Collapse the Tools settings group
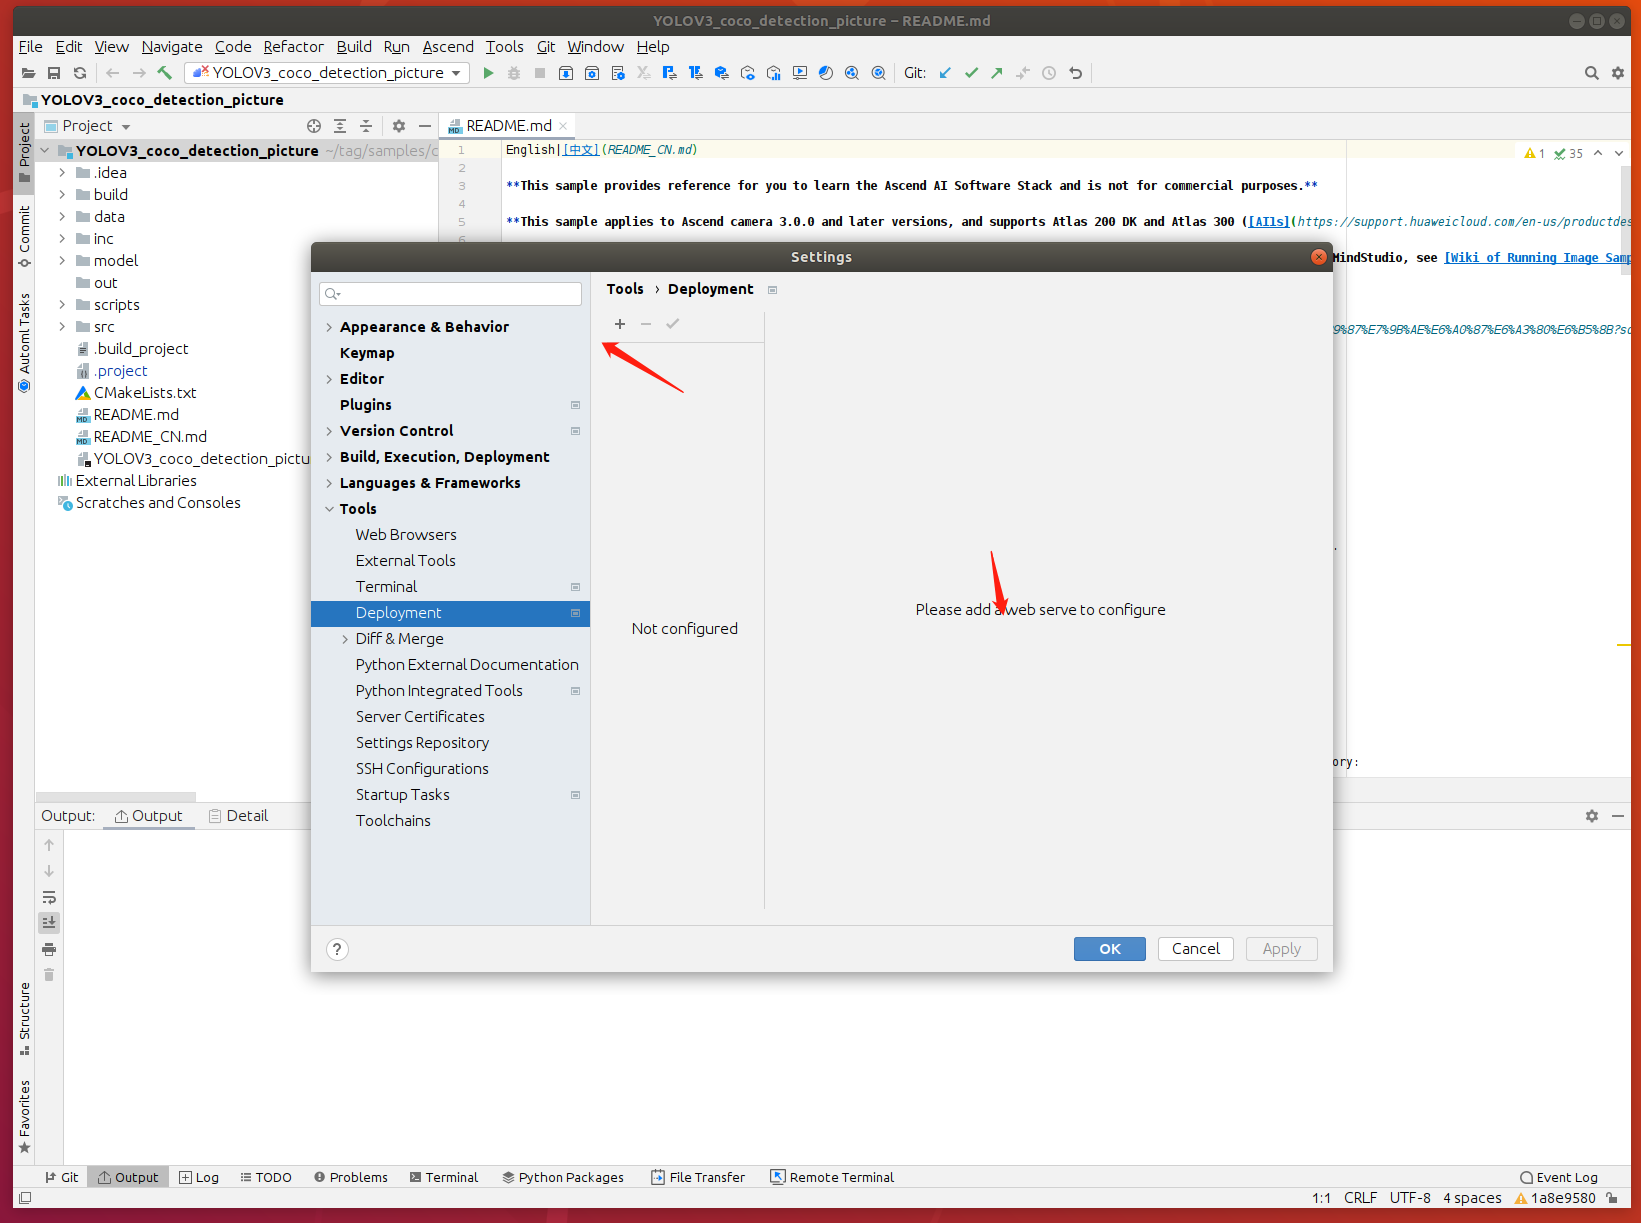This screenshot has width=1641, height=1223. coord(329,509)
